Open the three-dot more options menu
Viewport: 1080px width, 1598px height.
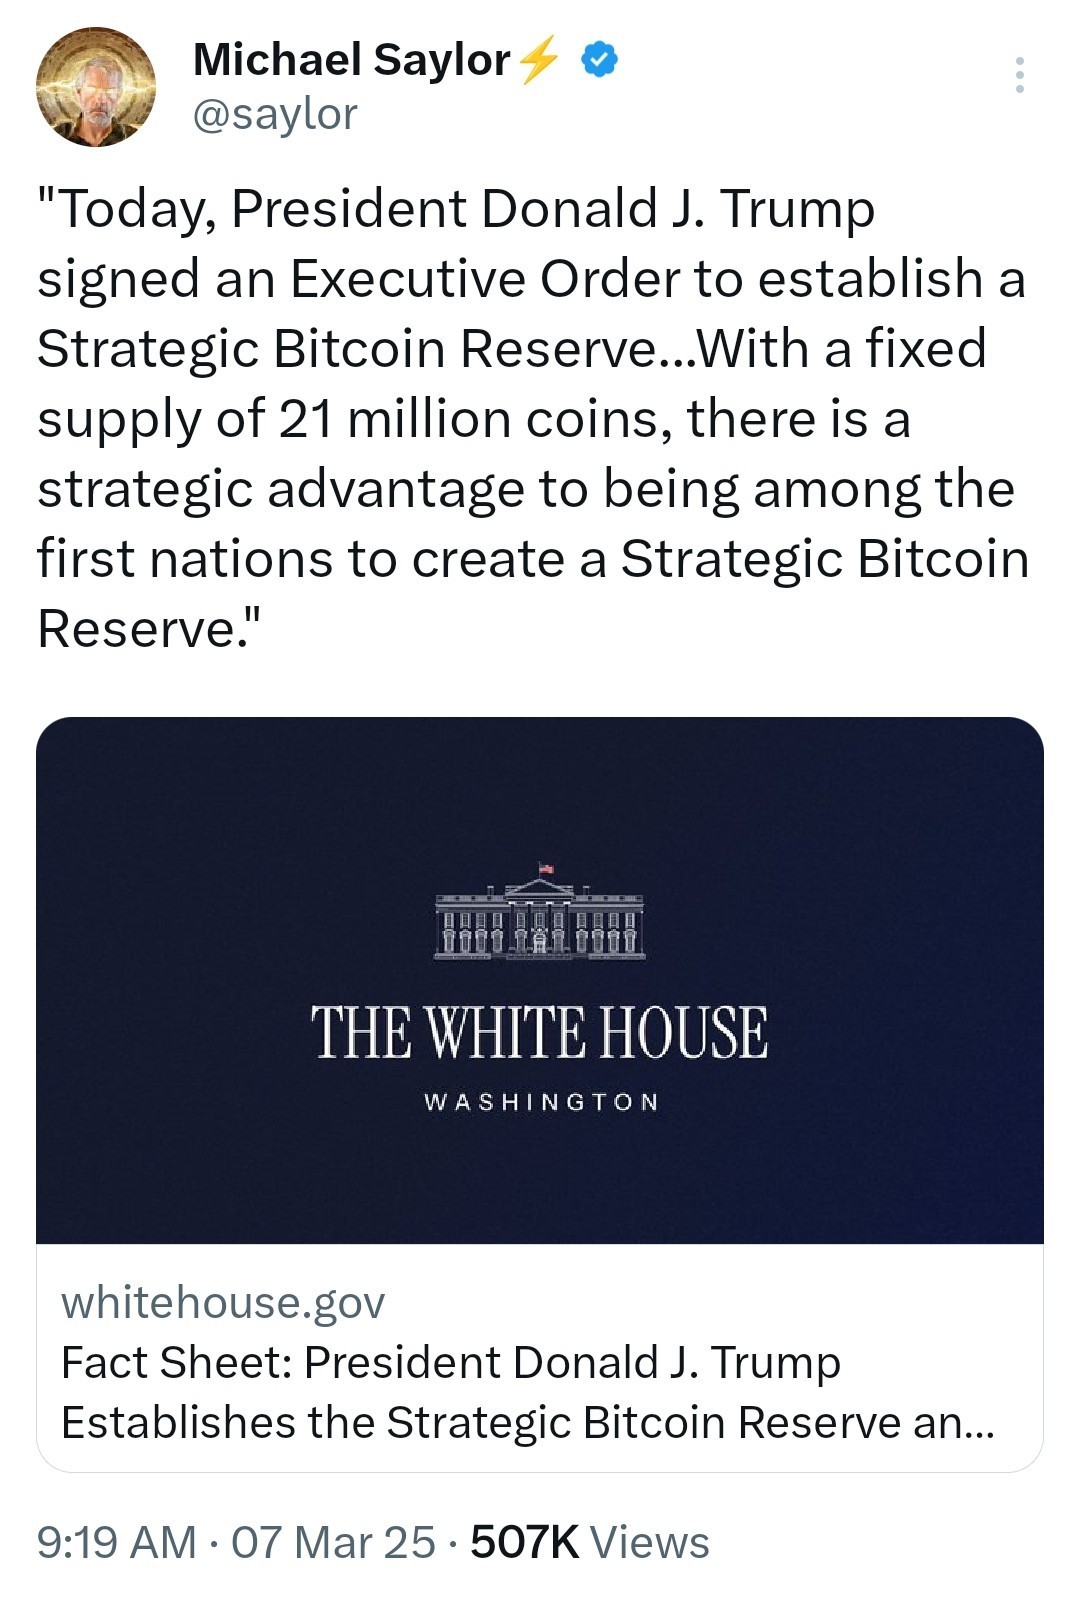[1019, 75]
